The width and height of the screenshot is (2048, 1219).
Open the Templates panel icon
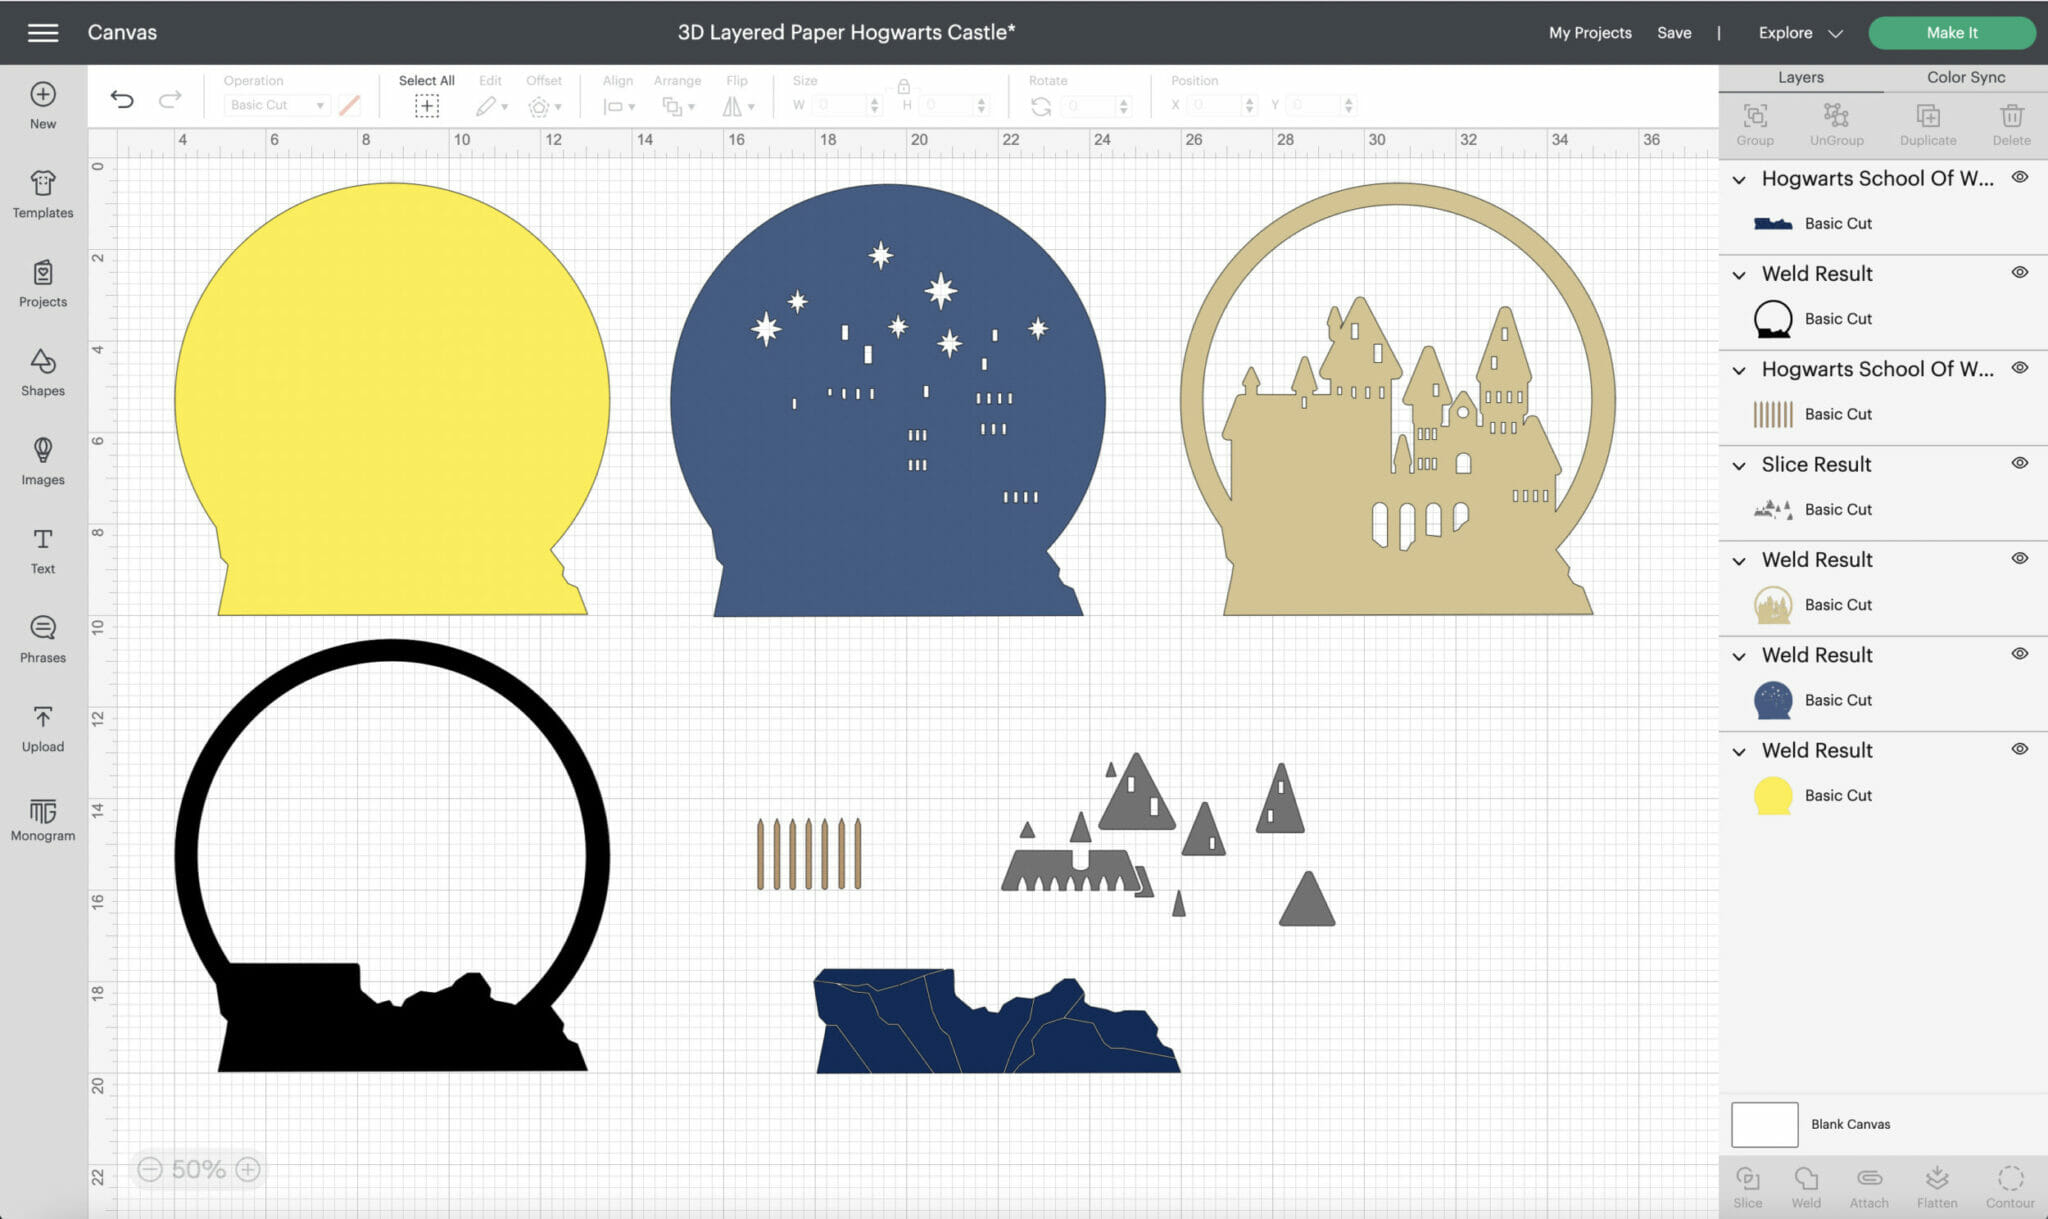[42, 184]
